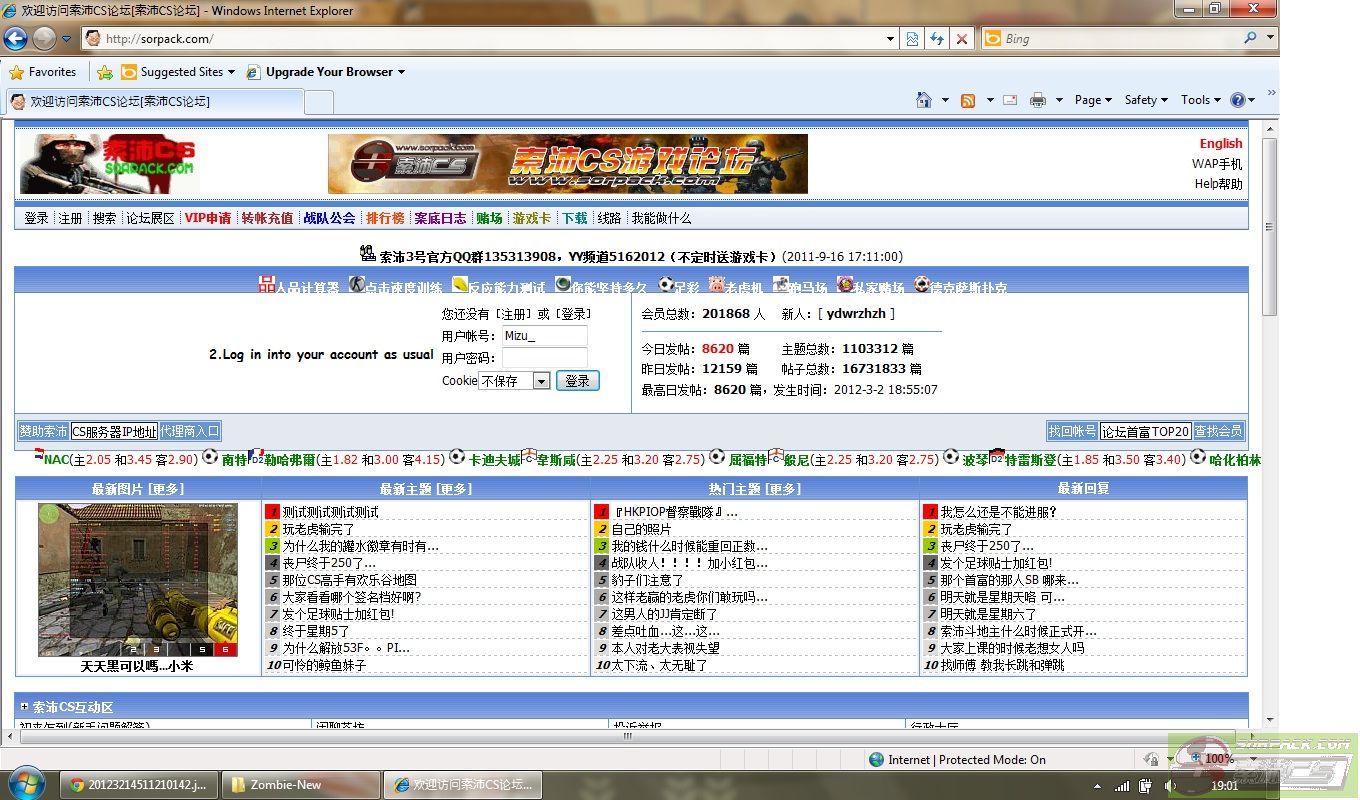Image resolution: width=1360 pixels, height=800 pixels.
Task: Select the 排行榜 navigation item
Action: pos(385,218)
